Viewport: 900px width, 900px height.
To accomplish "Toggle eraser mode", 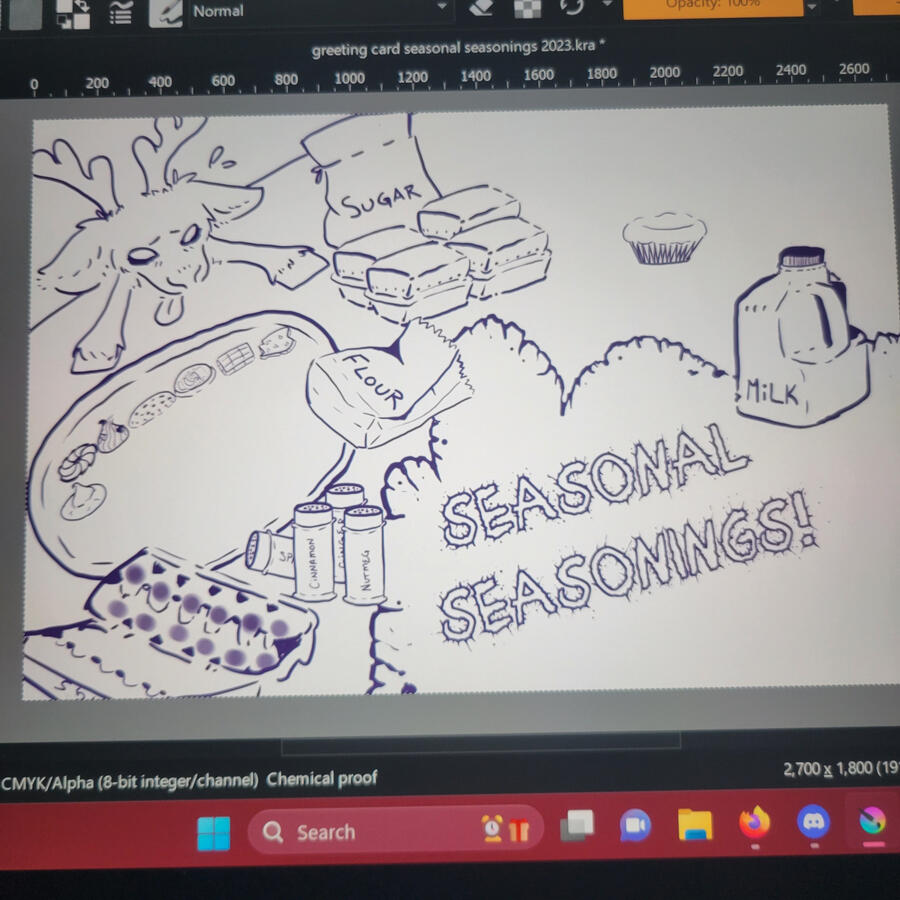I will coord(481,8).
